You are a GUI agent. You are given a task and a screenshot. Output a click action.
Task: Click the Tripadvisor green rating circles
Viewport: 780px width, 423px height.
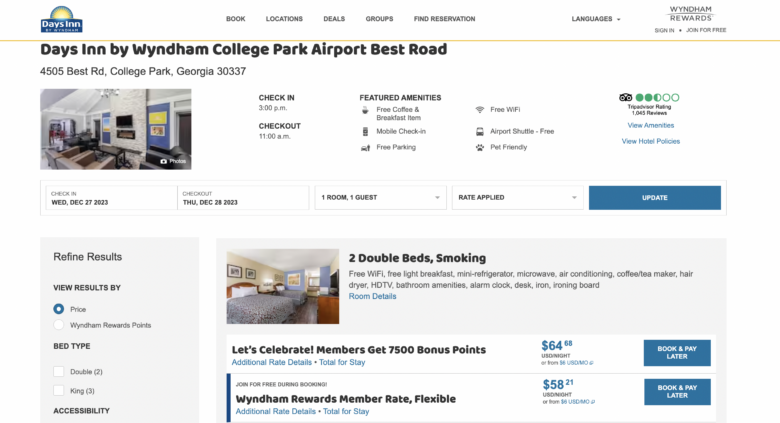657,98
